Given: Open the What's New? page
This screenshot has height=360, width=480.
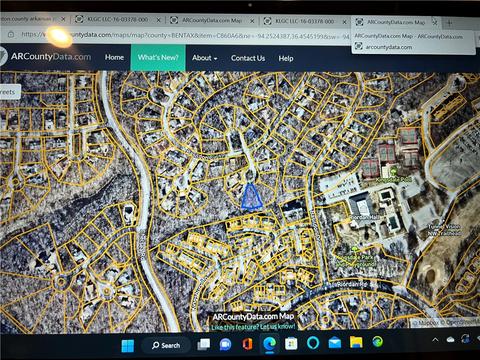Looking at the screenshot, I should point(158,57).
